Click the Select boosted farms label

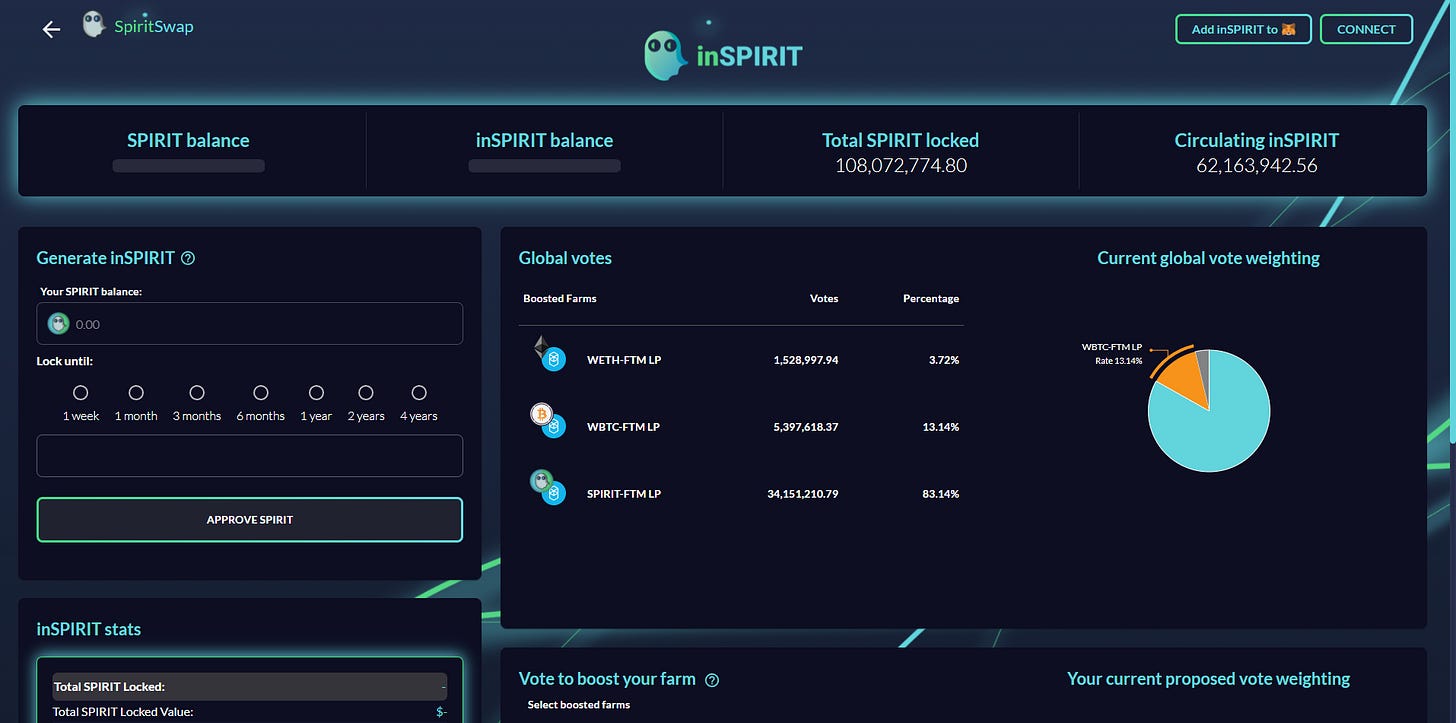[578, 705]
